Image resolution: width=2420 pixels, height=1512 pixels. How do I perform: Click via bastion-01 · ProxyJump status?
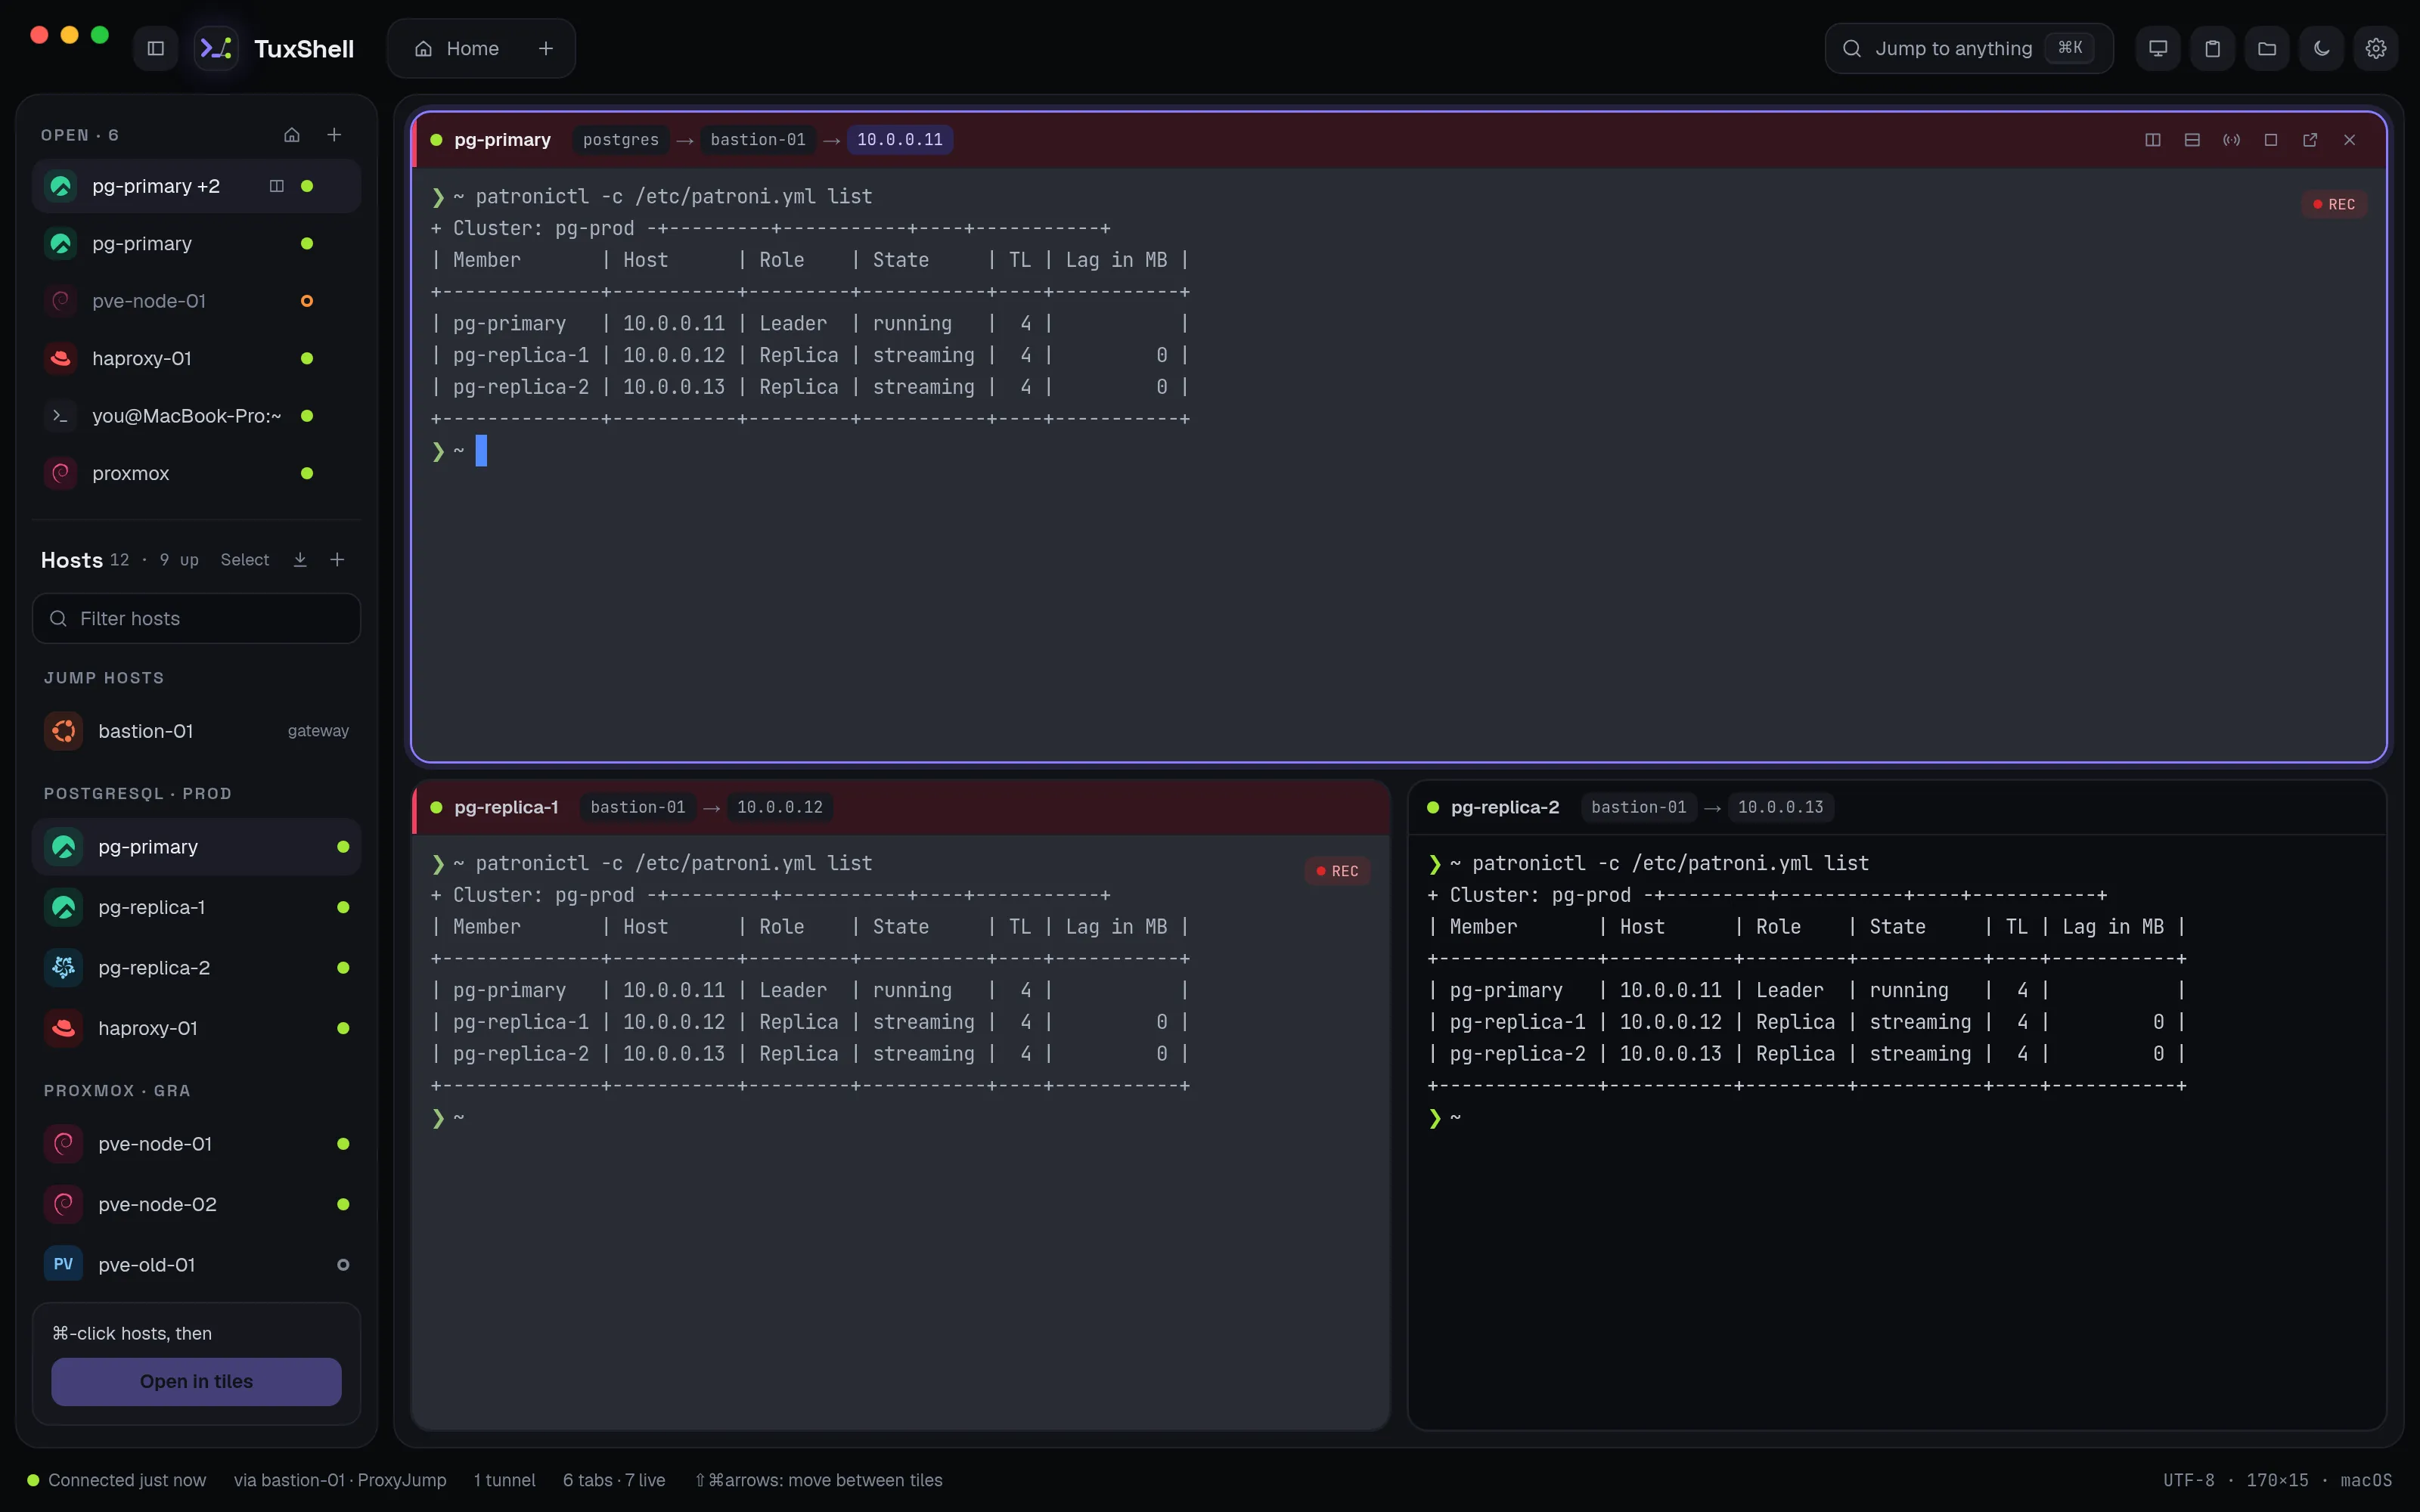pos(340,1480)
